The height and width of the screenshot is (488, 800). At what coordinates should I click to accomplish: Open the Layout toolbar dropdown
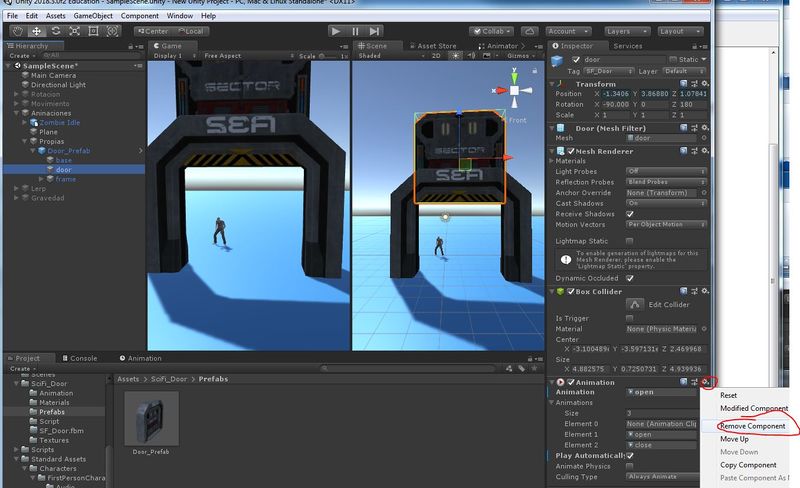point(680,31)
